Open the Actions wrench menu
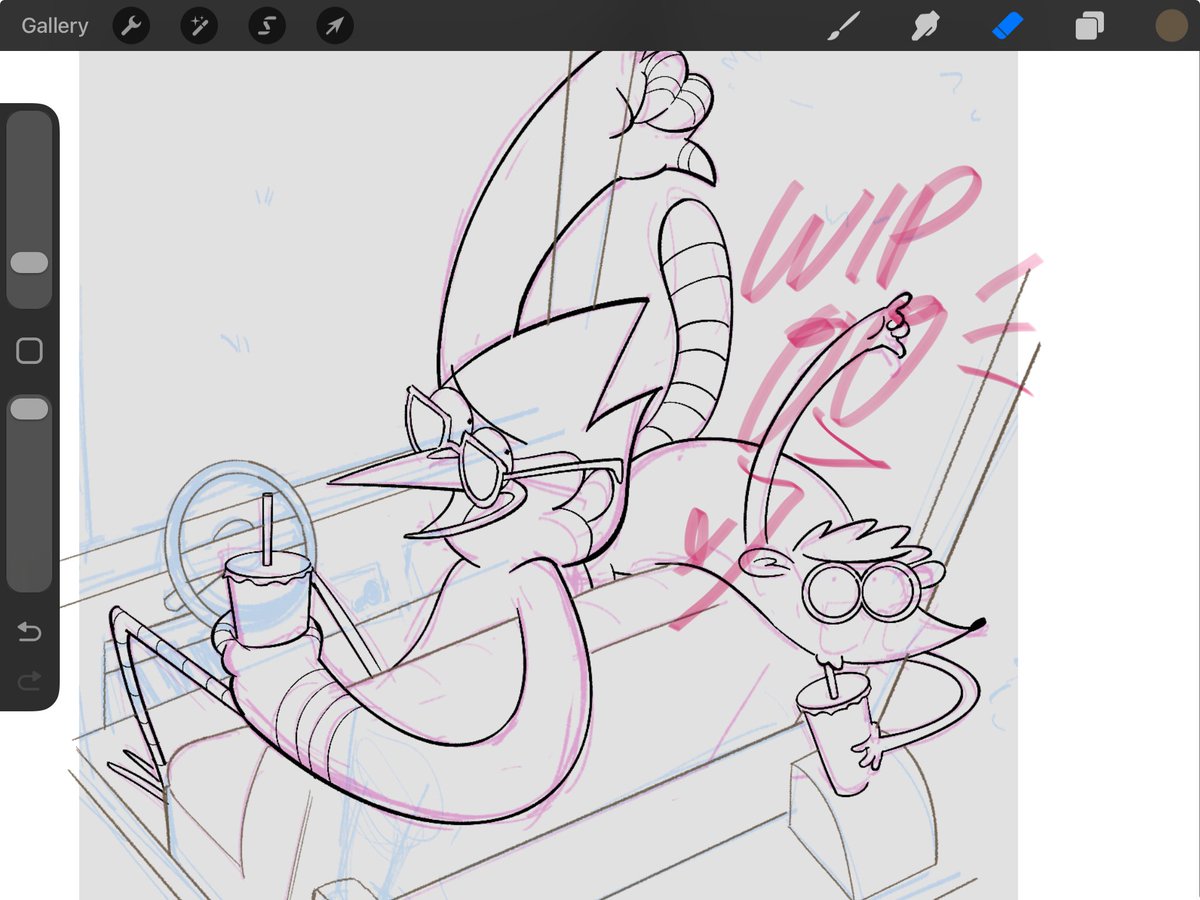This screenshot has height=900, width=1200. coord(131,26)
